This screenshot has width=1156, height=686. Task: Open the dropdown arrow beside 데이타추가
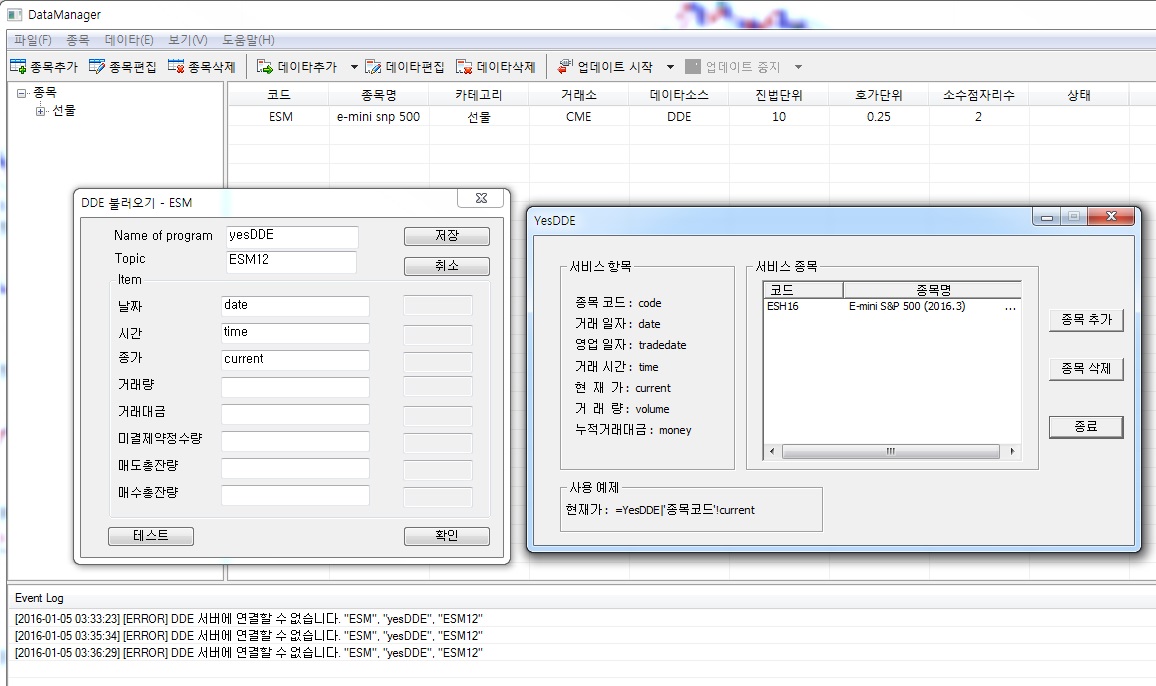click(354, 67)
